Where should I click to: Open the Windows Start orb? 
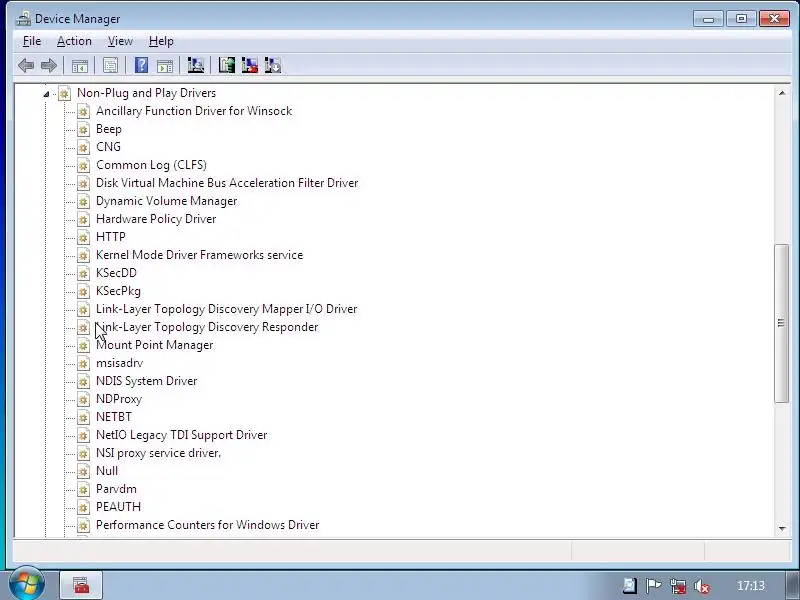tap(27, 583)
